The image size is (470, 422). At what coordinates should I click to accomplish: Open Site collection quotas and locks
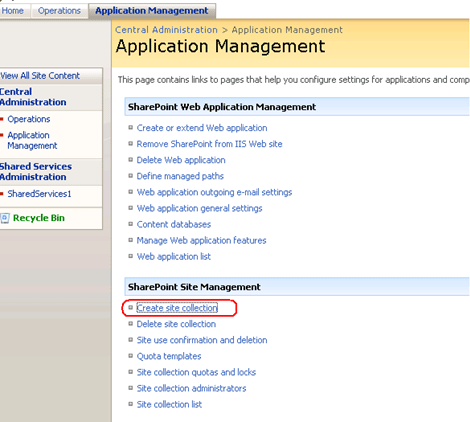pos(196,372)
